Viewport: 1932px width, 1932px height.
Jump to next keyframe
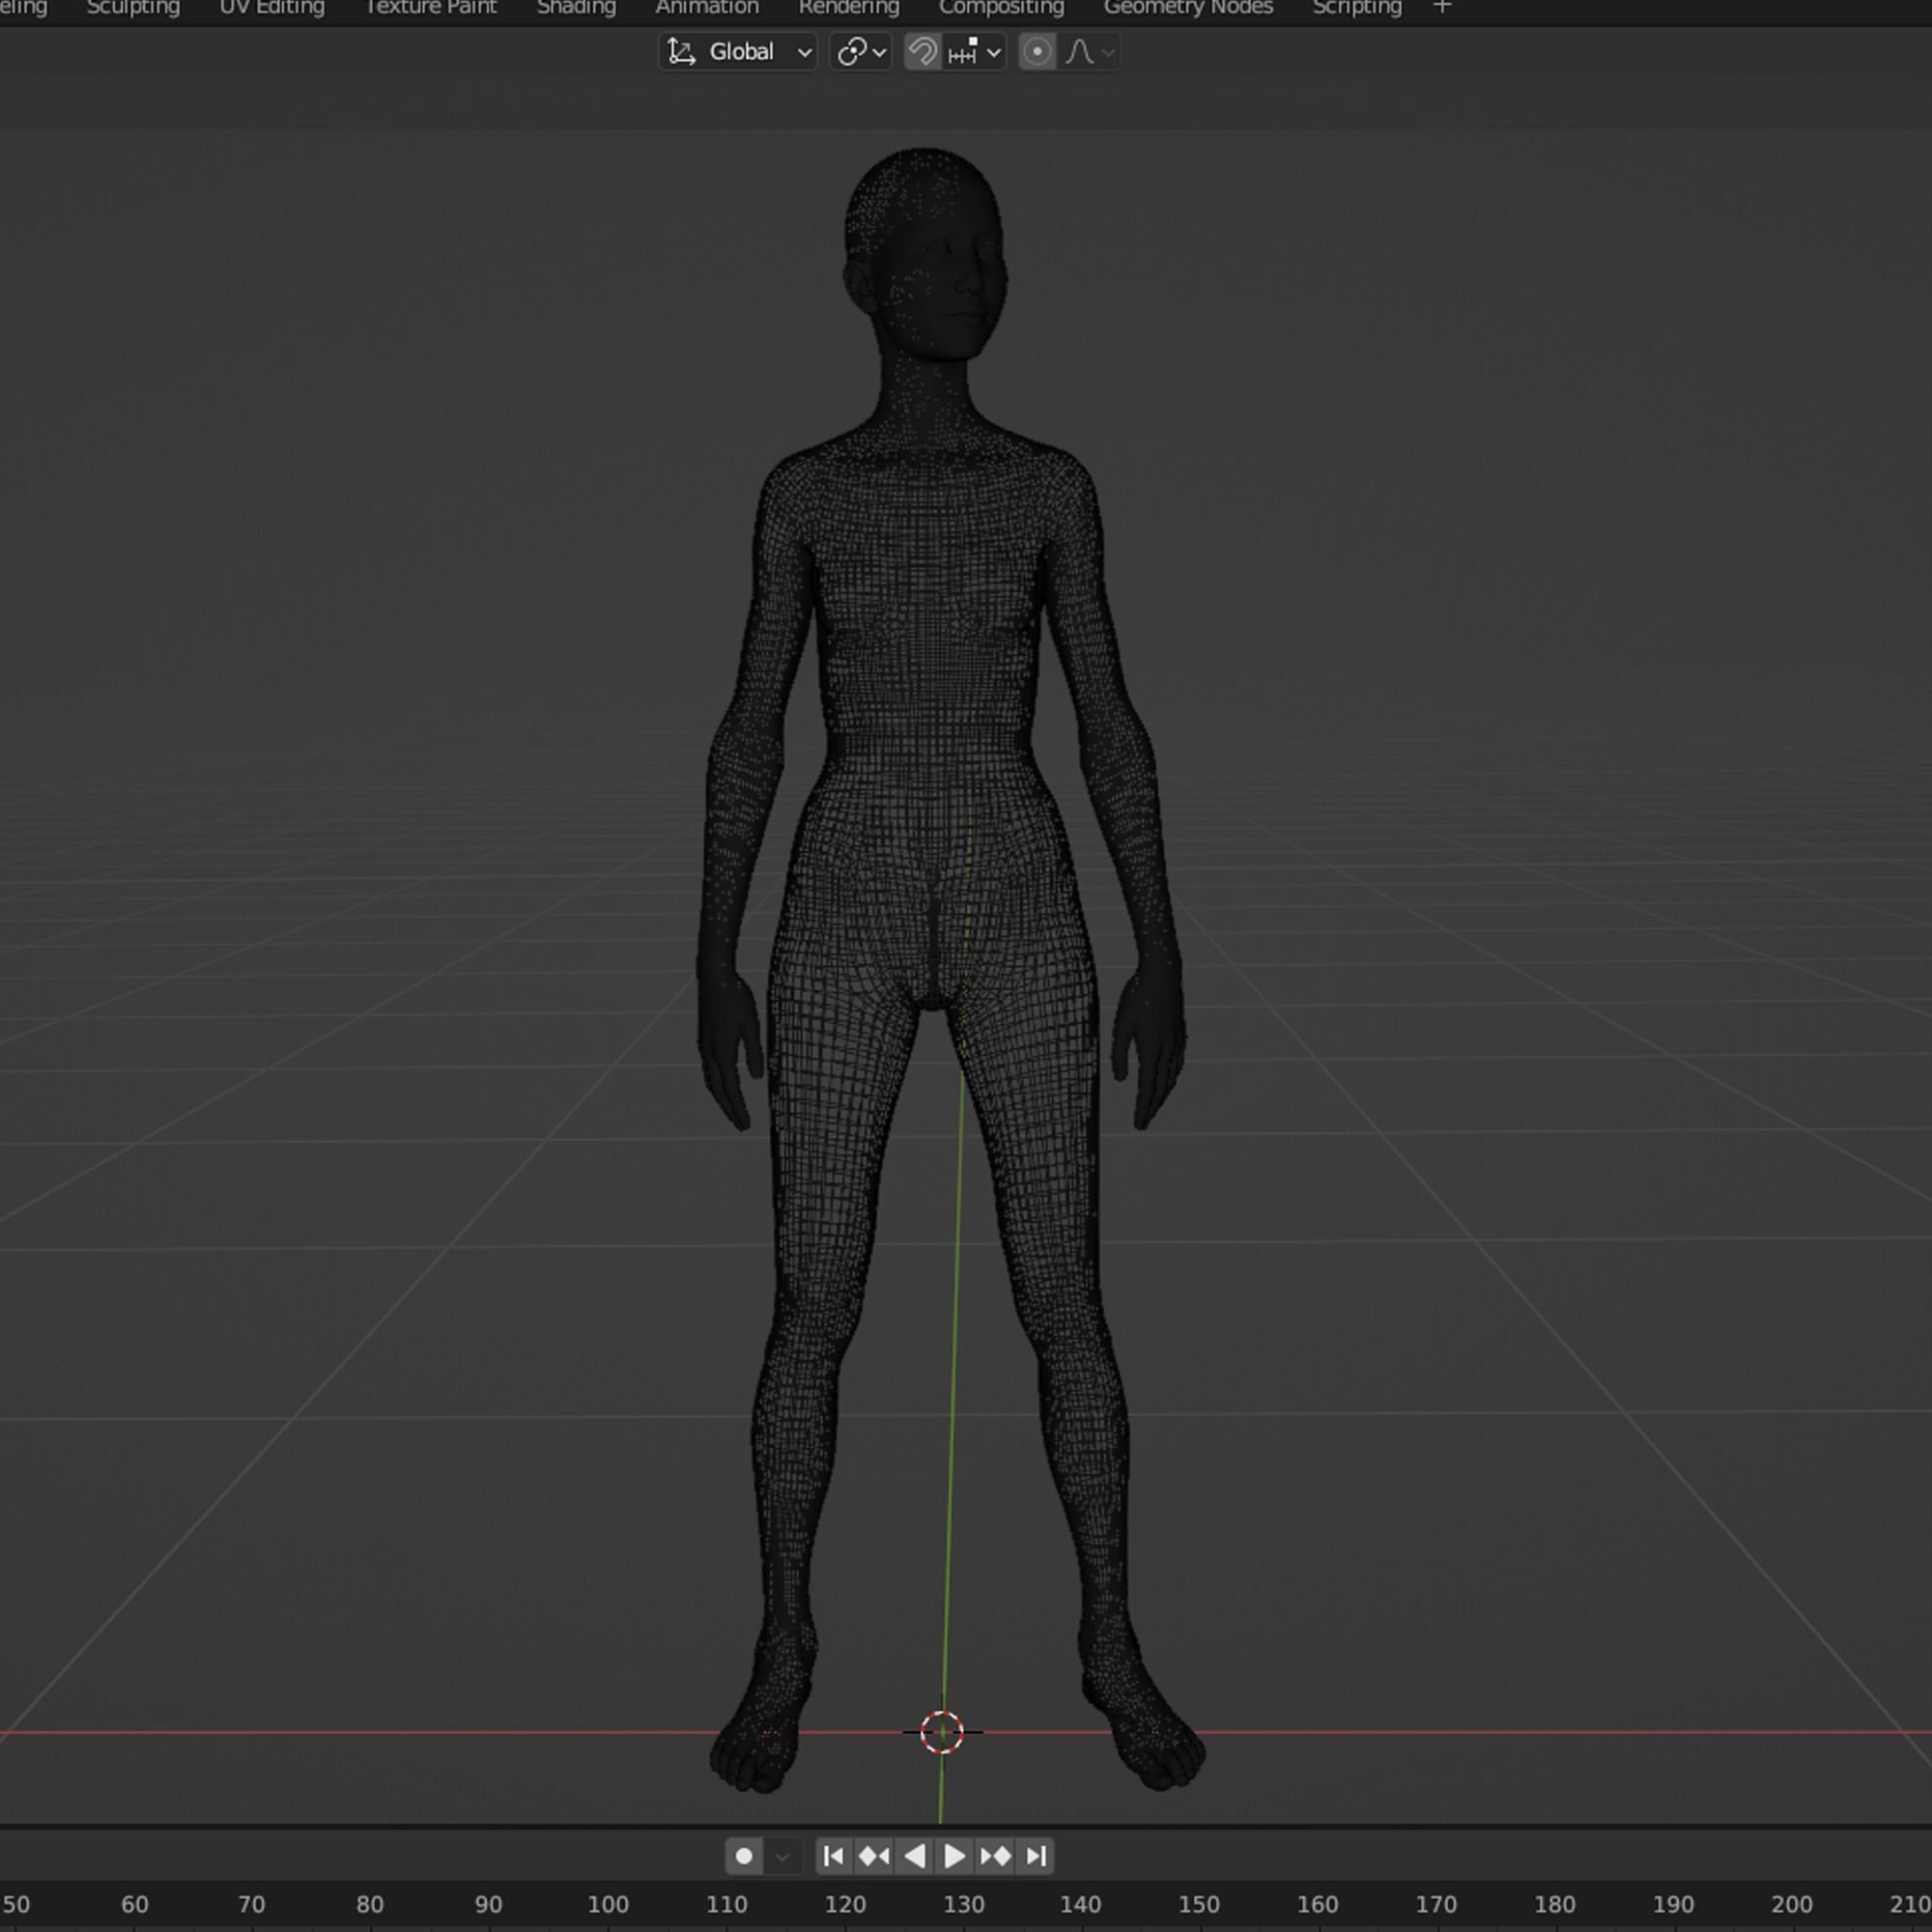(x=995, y=1856)
